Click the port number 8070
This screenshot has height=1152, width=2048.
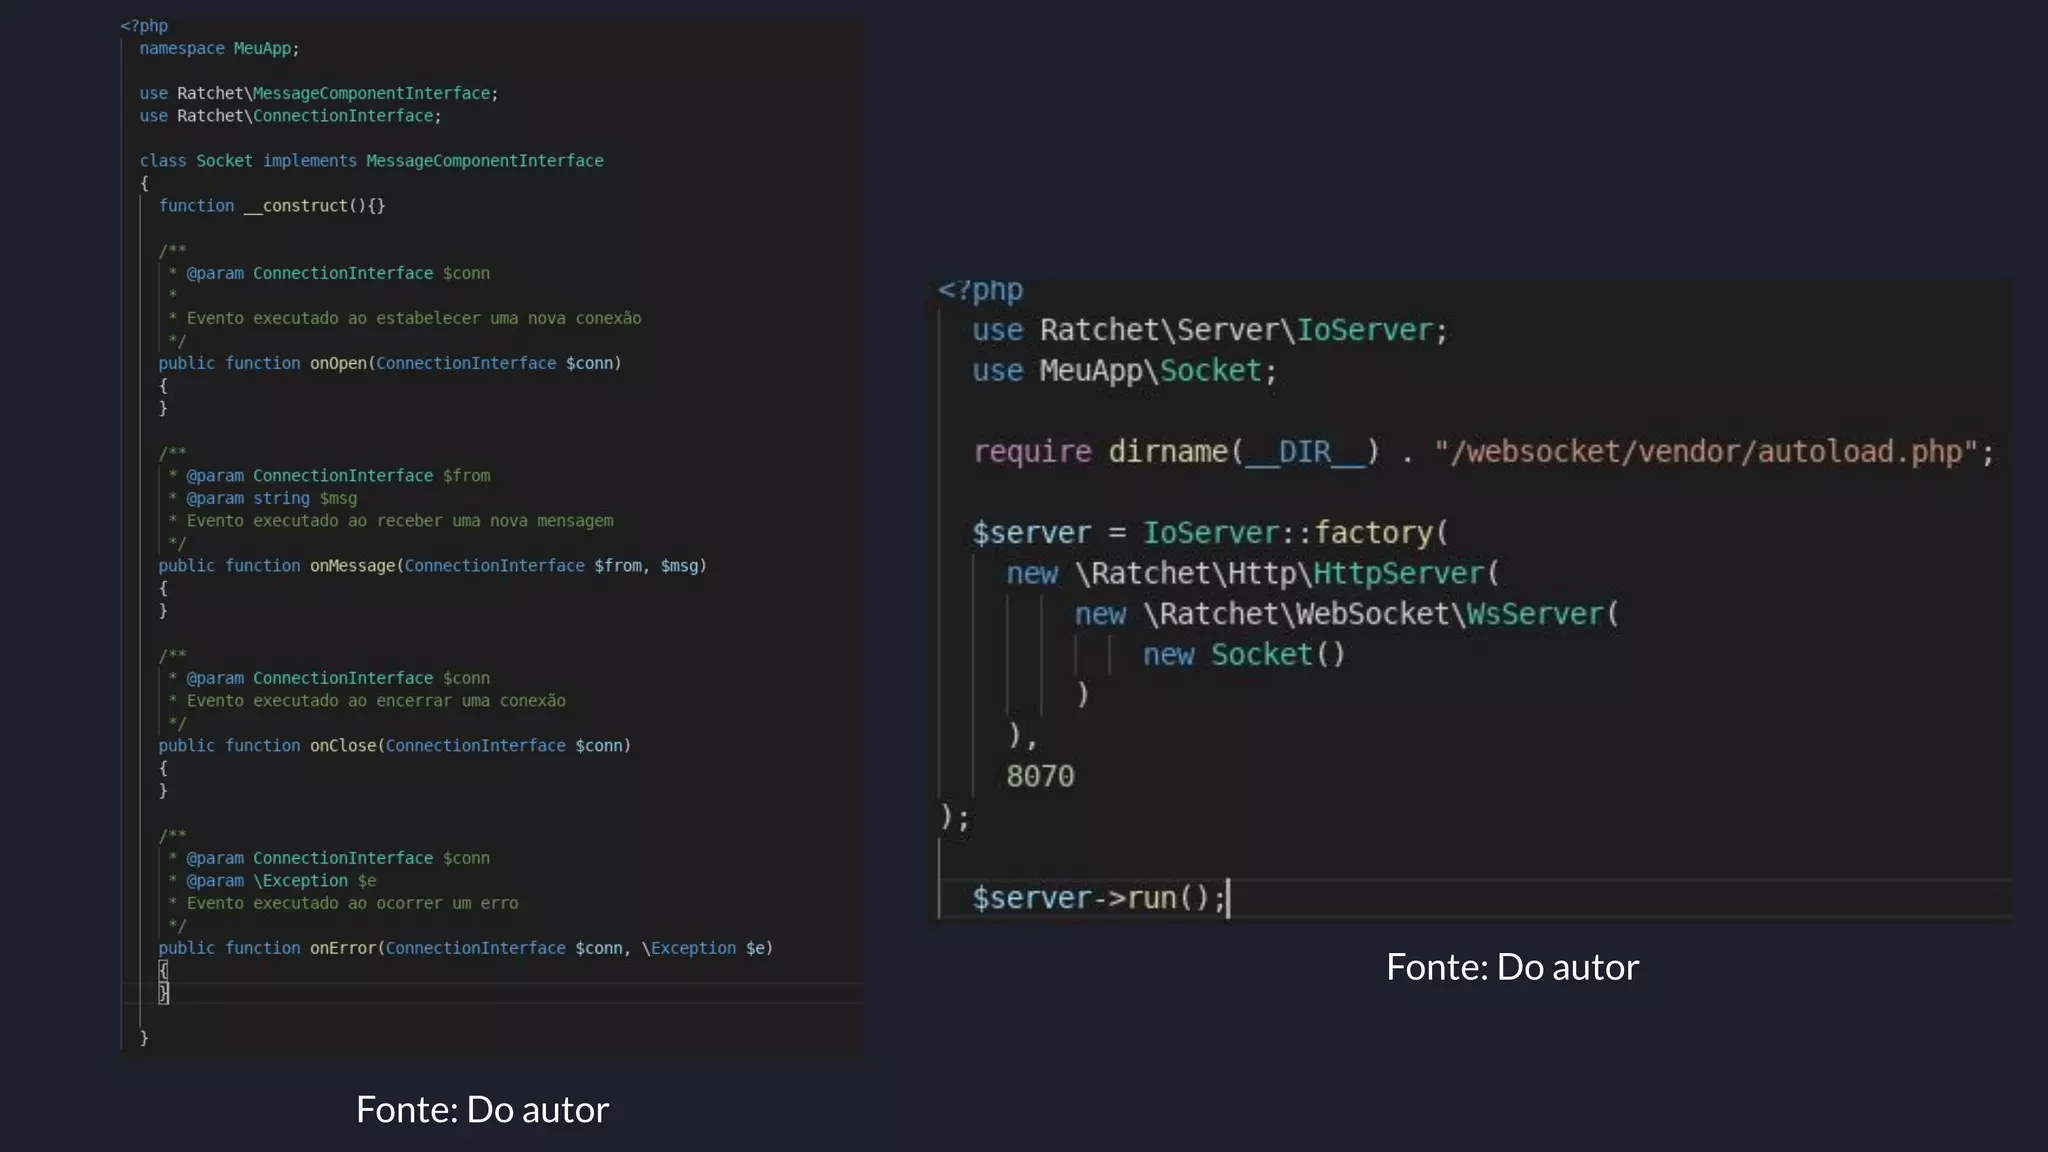[x=1040, y=777]
